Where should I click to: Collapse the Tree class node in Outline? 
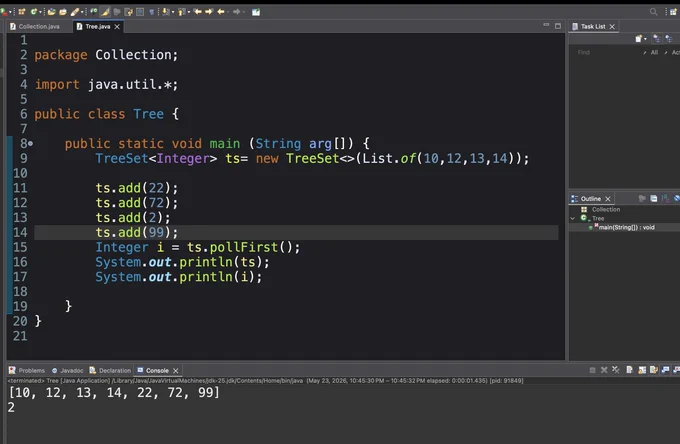click(572, 218)
